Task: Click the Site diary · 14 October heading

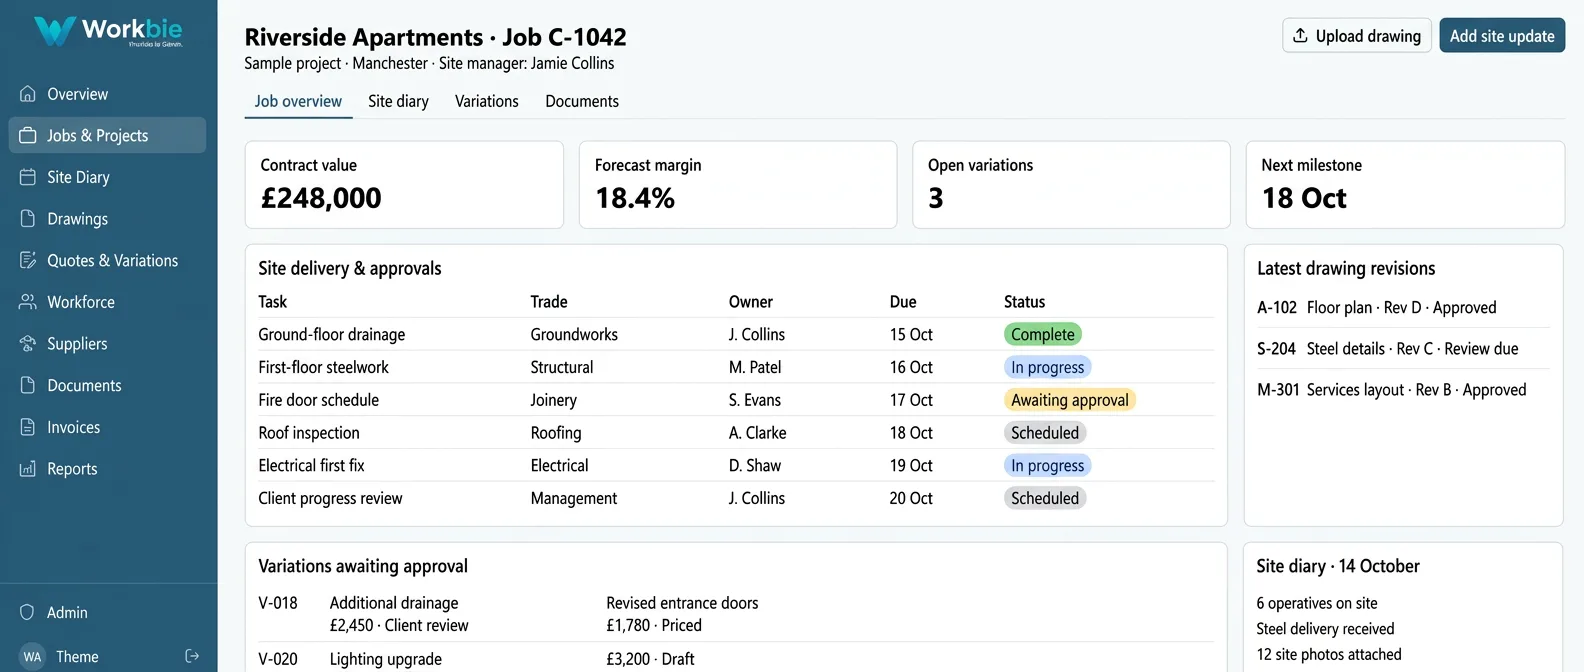Action: [x=1338, y=566]
